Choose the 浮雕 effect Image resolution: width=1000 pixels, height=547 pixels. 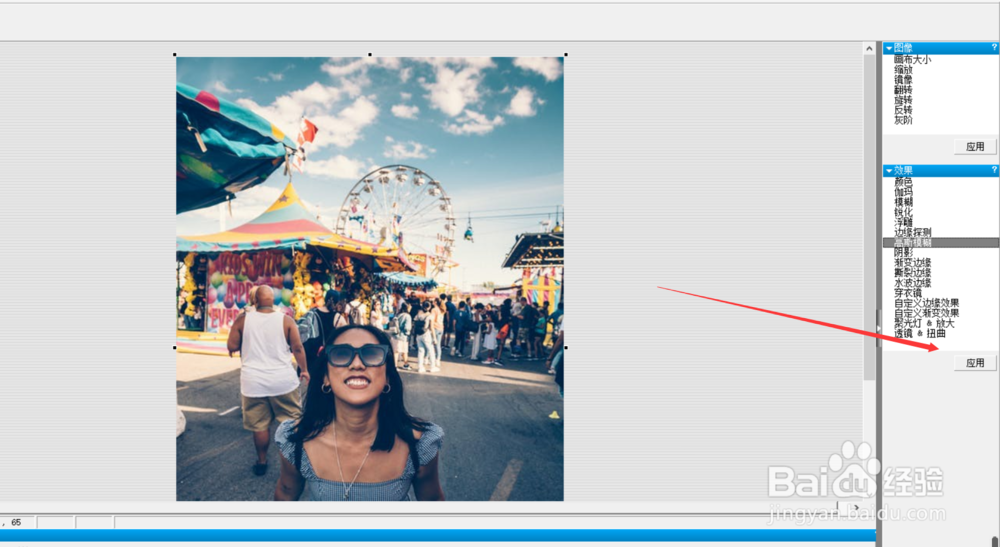tap(903, 222)
